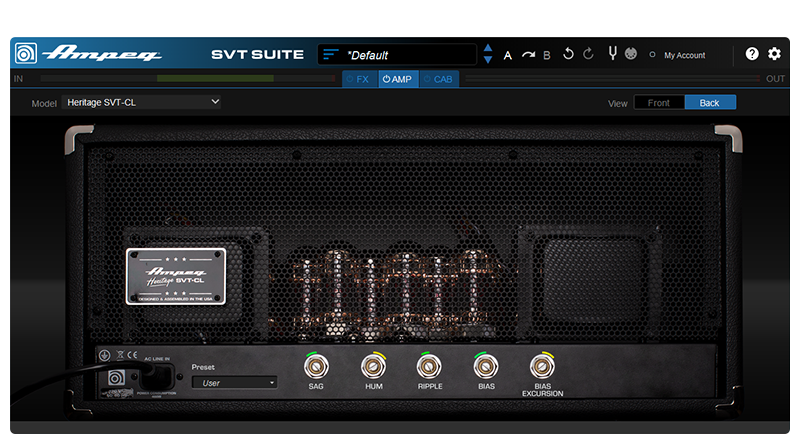Open MIDI connector settings icon
This screenshot has height=440, width=800.
[631, 53]
